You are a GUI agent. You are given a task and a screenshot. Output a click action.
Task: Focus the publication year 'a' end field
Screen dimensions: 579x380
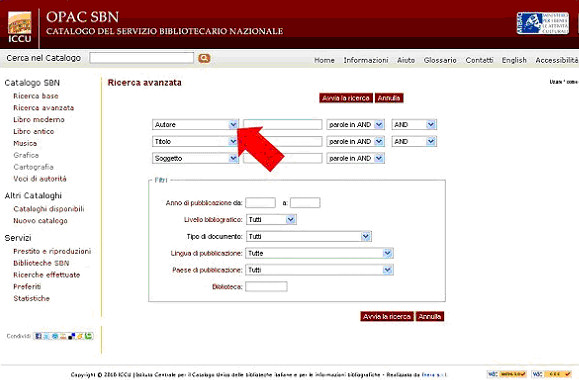[305, 203]
